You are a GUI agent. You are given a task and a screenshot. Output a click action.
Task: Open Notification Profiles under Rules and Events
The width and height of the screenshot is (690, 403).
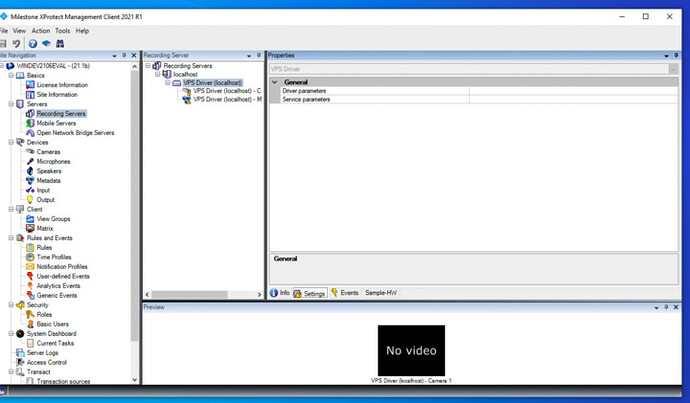point(62,267)
